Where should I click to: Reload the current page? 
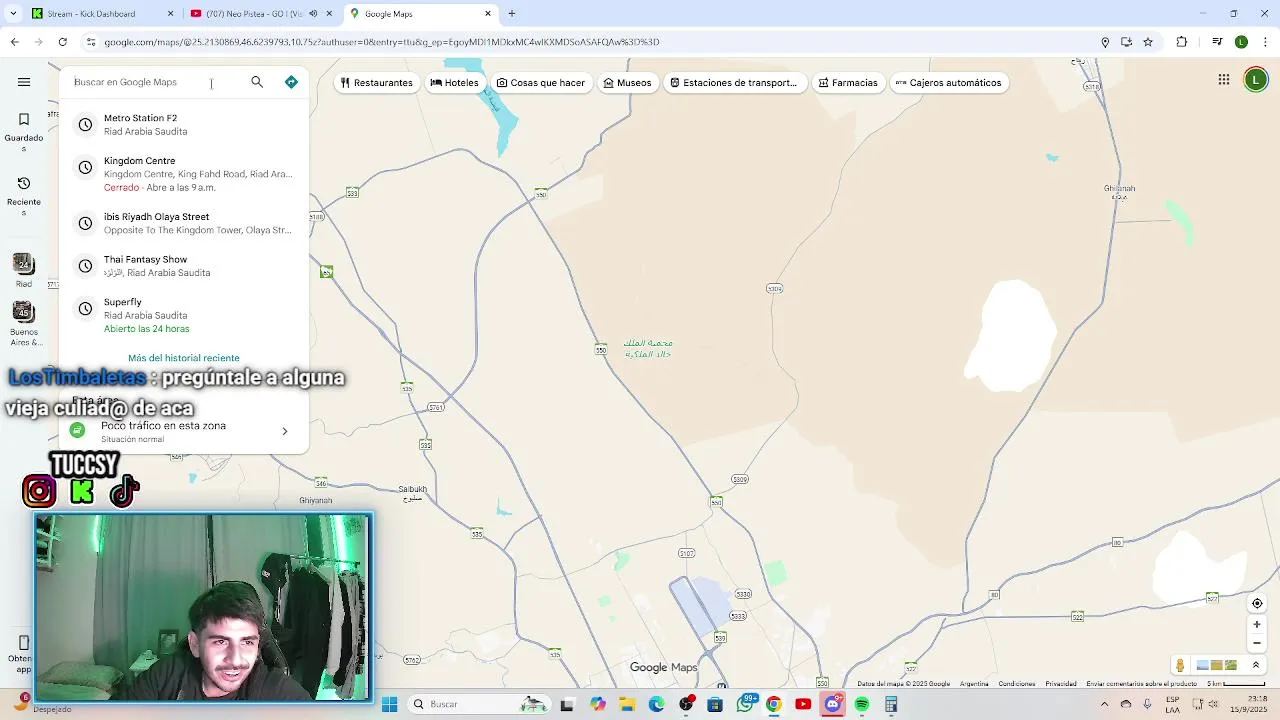[62, 42]
